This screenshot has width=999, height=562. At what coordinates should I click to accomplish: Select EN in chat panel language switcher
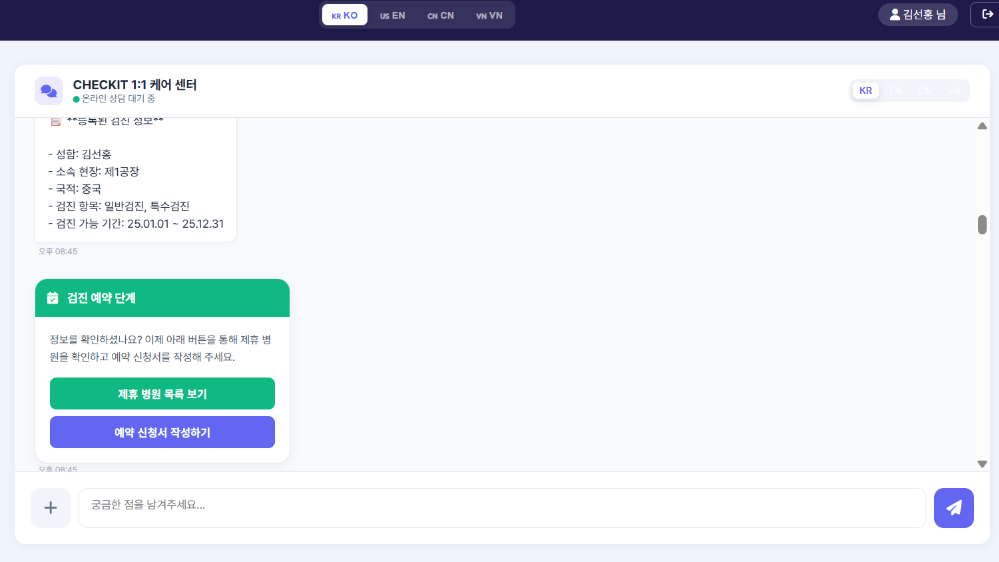895,91
